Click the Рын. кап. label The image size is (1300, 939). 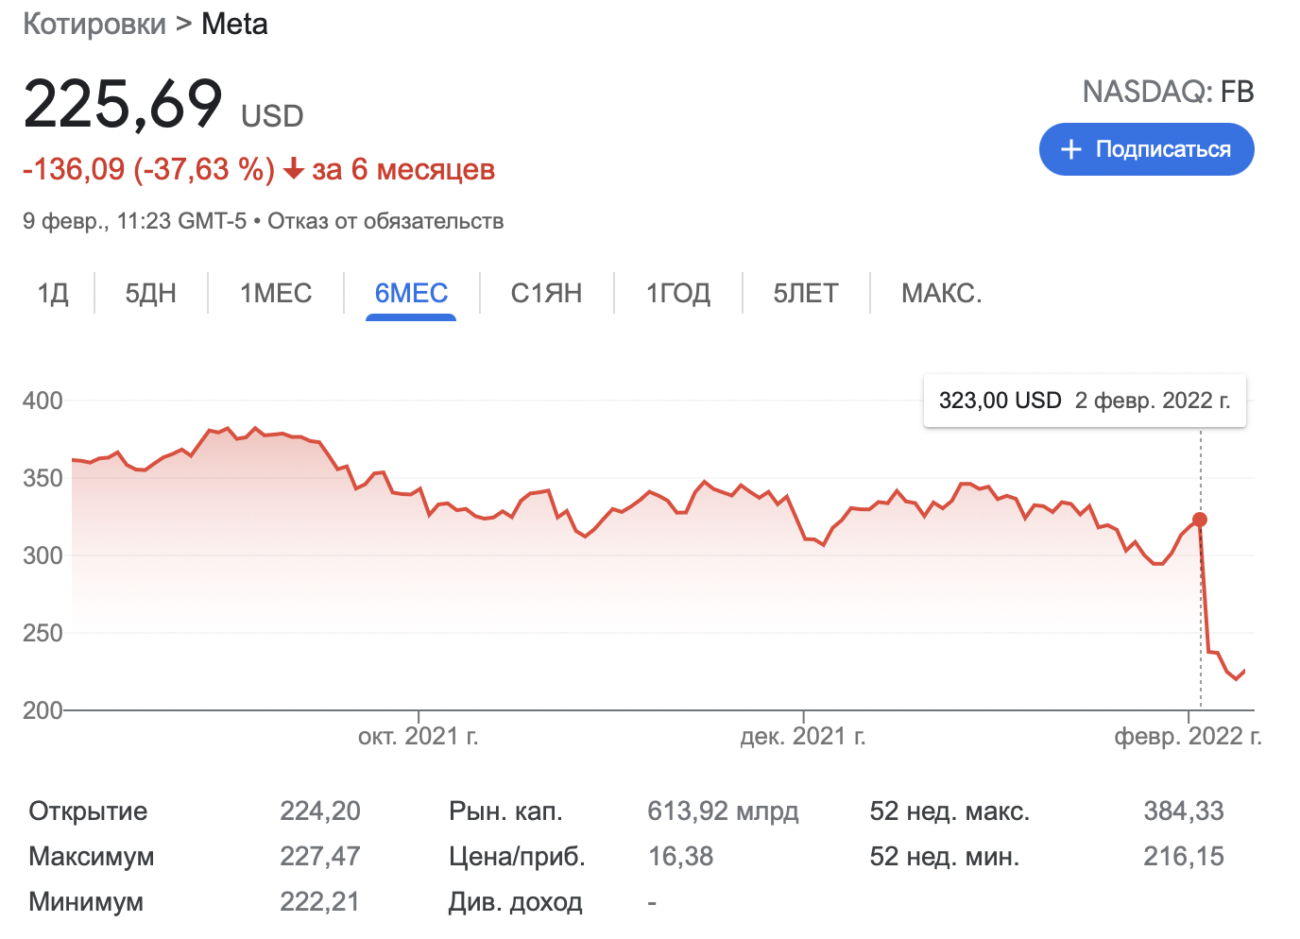click(506, 811)
